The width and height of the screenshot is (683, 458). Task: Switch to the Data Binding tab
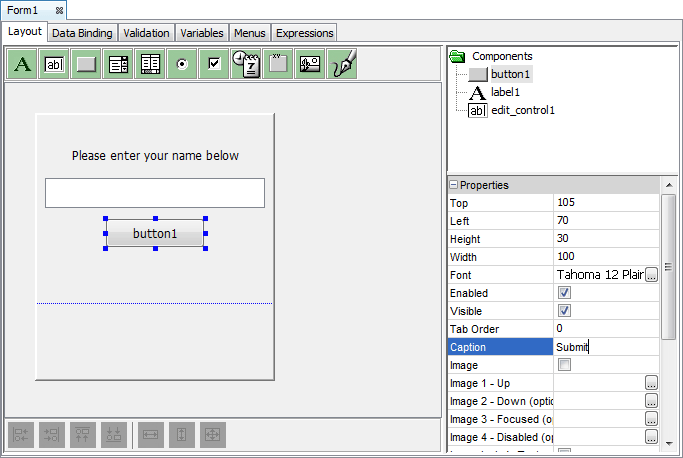tap(82, 33)
